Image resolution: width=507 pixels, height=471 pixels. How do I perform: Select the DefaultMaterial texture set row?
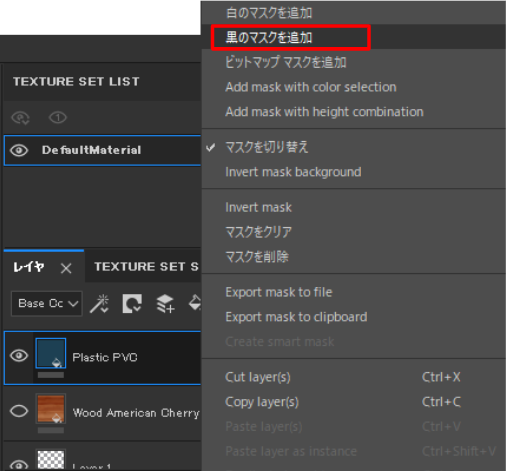pos(102,150)
